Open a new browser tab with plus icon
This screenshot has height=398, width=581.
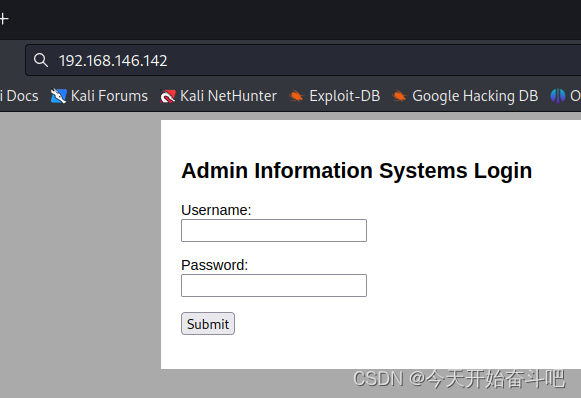(x=4, y=19)
